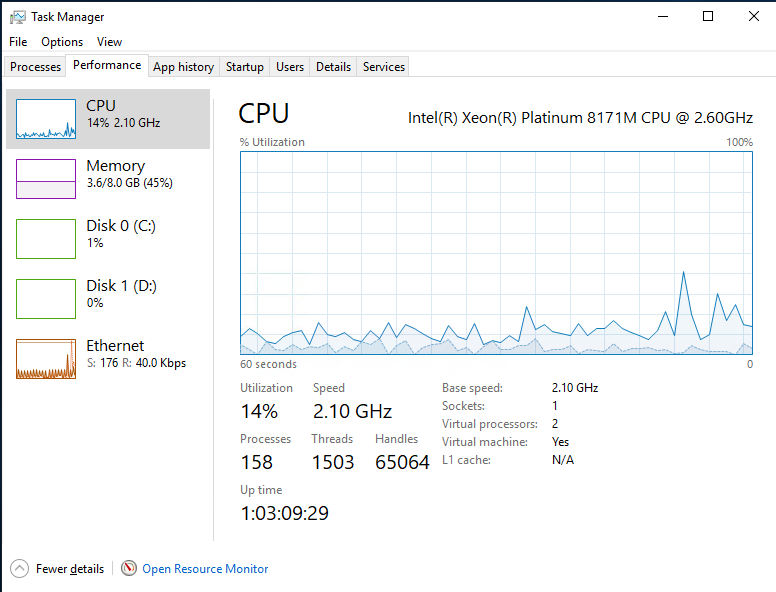Click the CPU utilization graph area

[x=496, y=253]
